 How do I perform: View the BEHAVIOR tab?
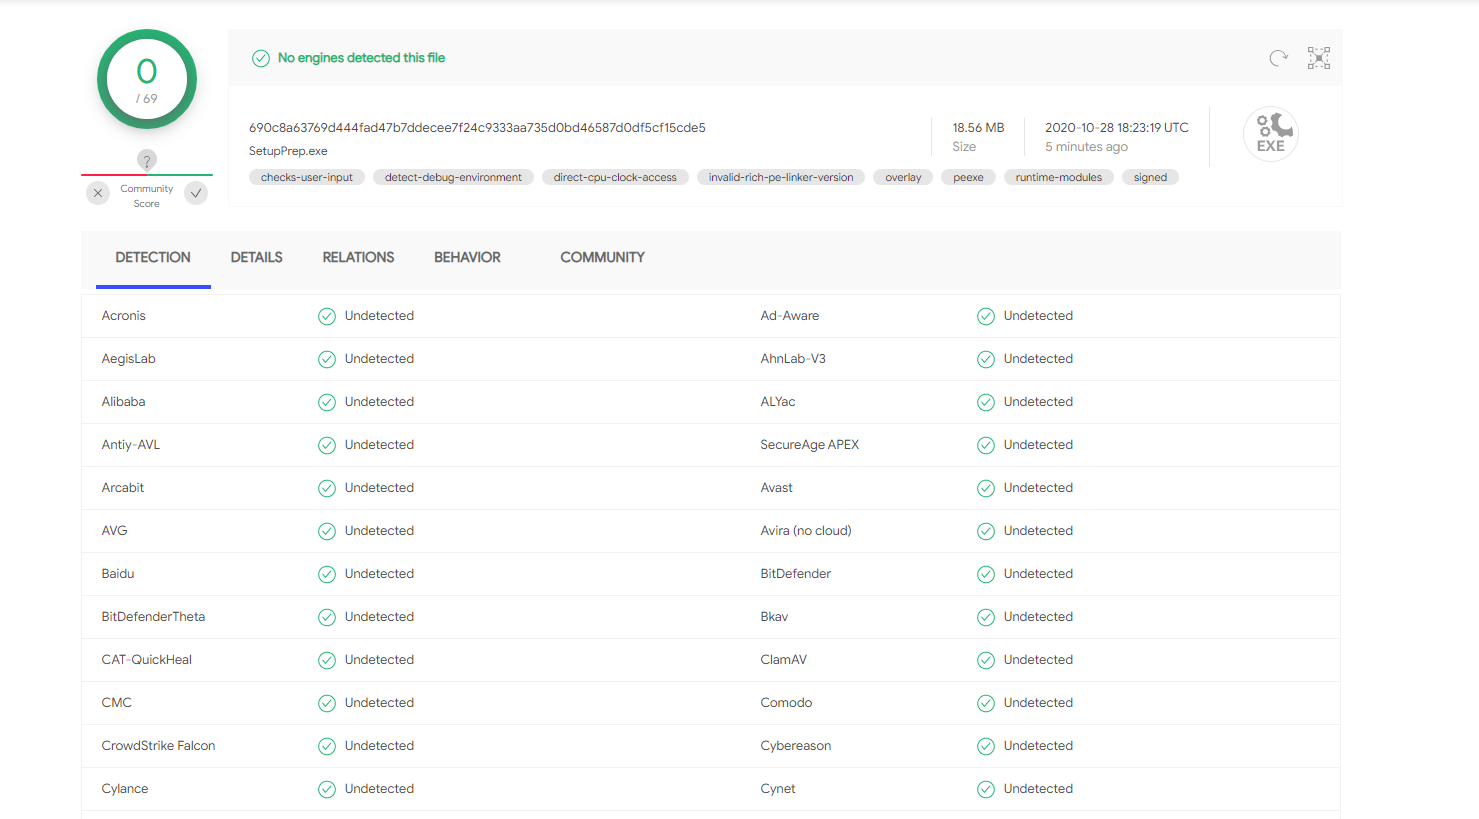click(x=467, y=258)
